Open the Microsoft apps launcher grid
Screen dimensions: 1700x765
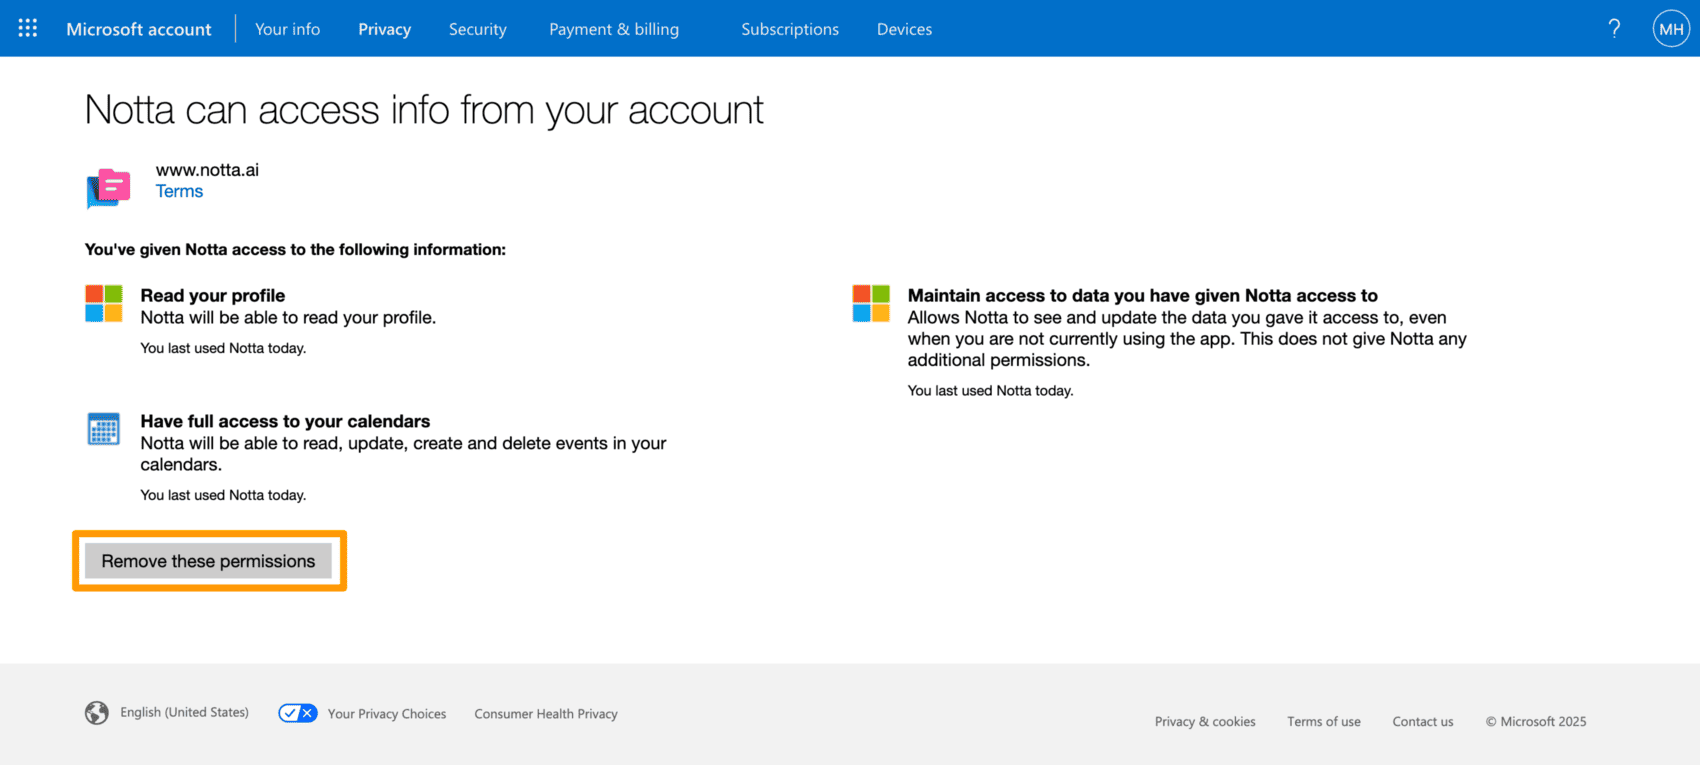coord(28,28)
